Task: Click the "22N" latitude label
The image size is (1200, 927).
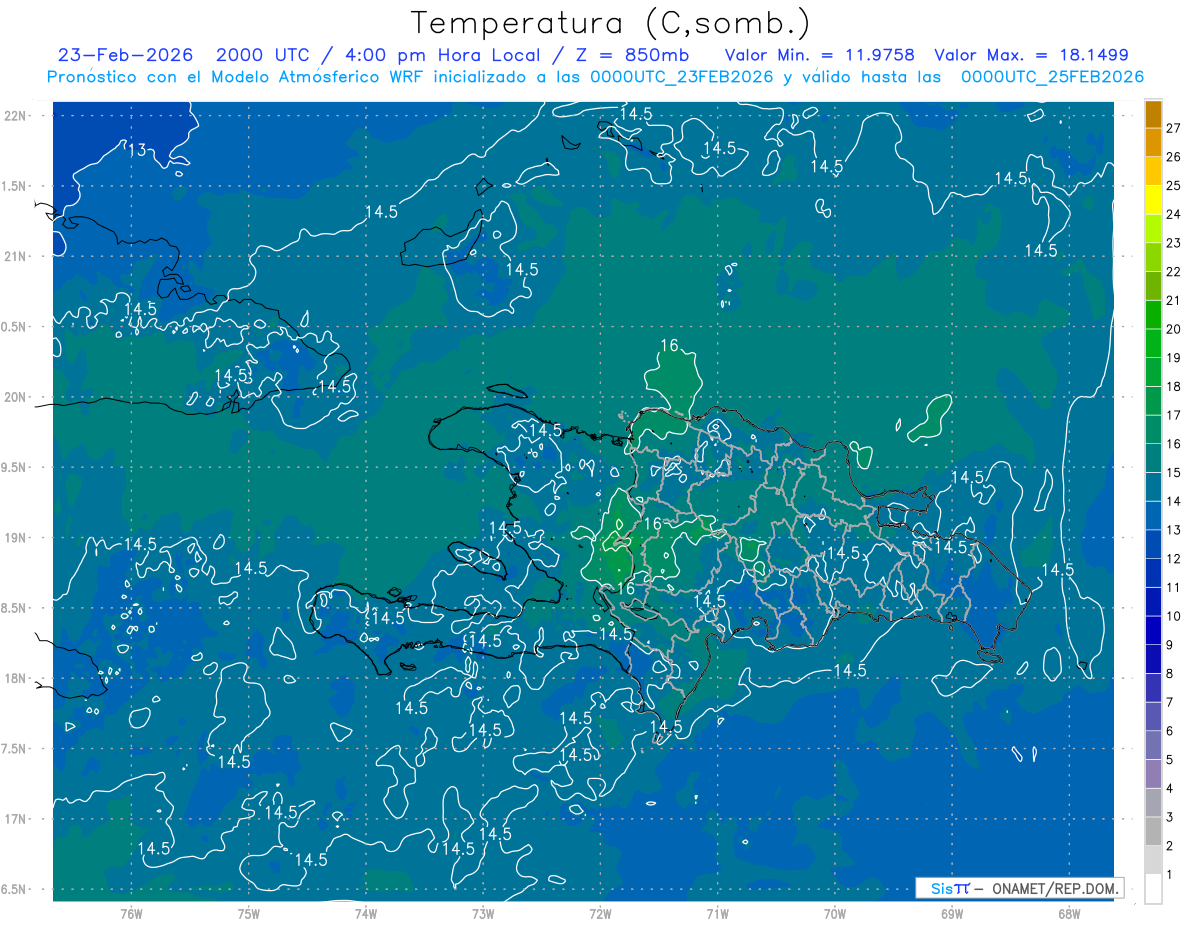Action: [x=14, y=116]
